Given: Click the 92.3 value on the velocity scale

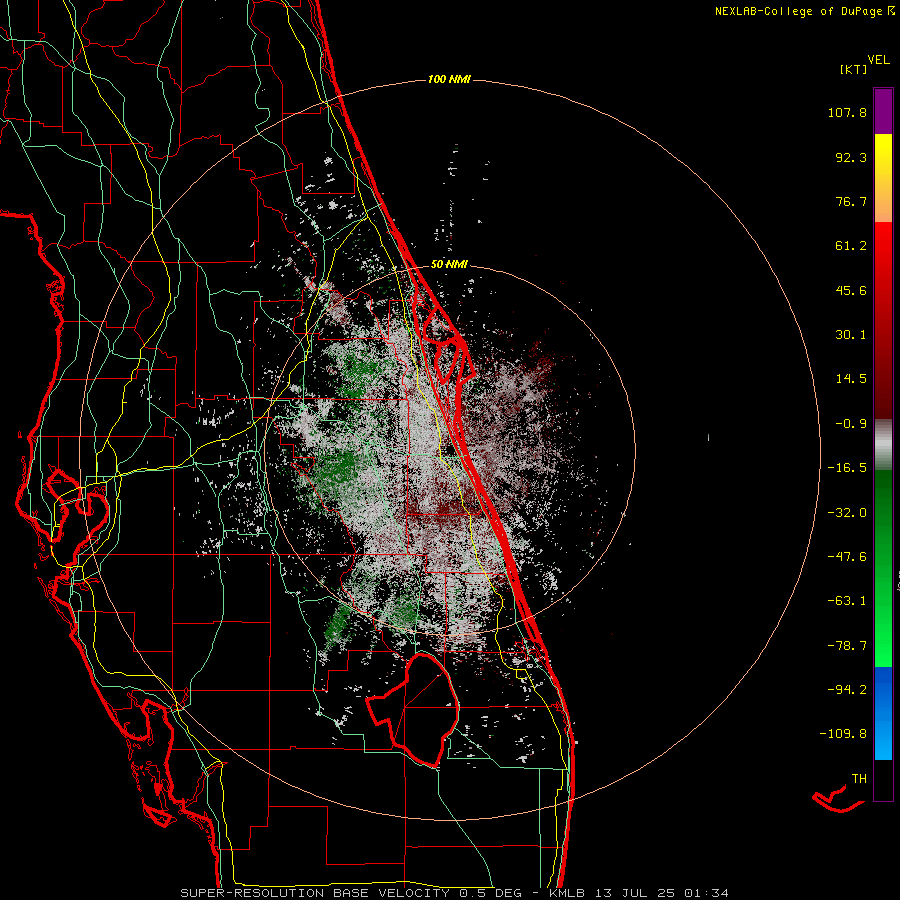Looking at the screenshot, I should click(851, 157).
